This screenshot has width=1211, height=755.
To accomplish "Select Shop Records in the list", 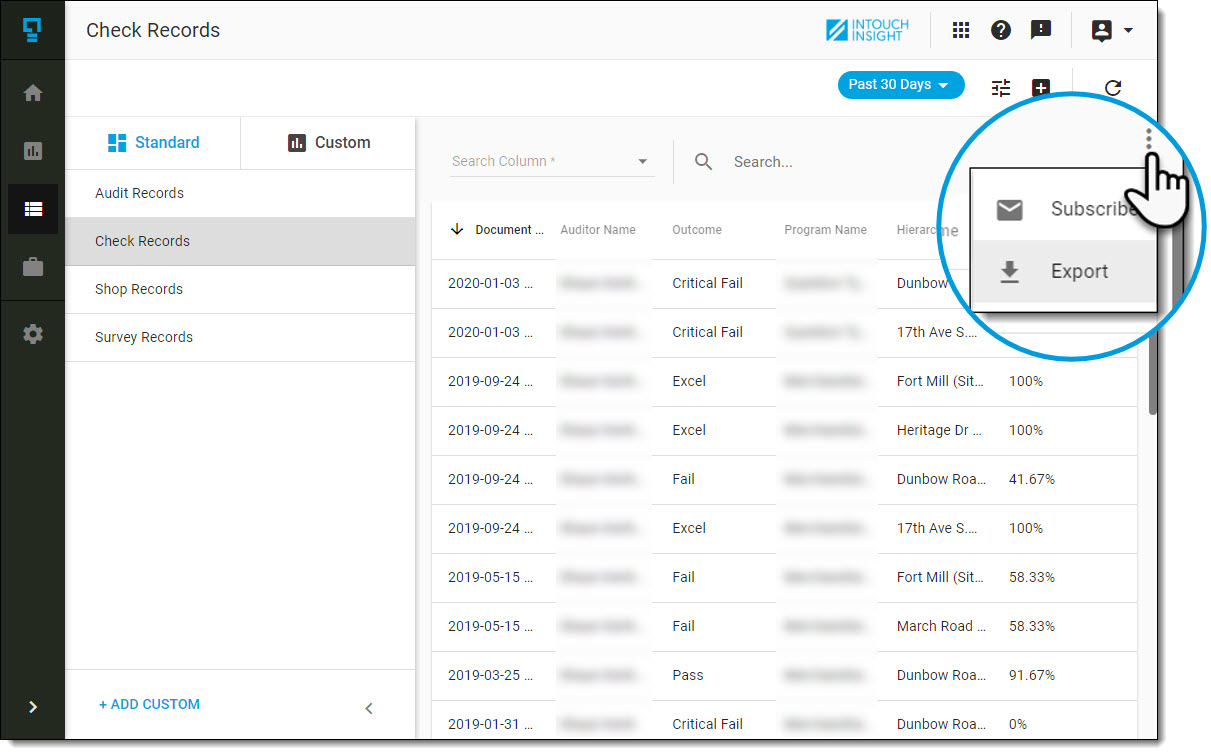I will pyautogui.click(x=139, y=289).
